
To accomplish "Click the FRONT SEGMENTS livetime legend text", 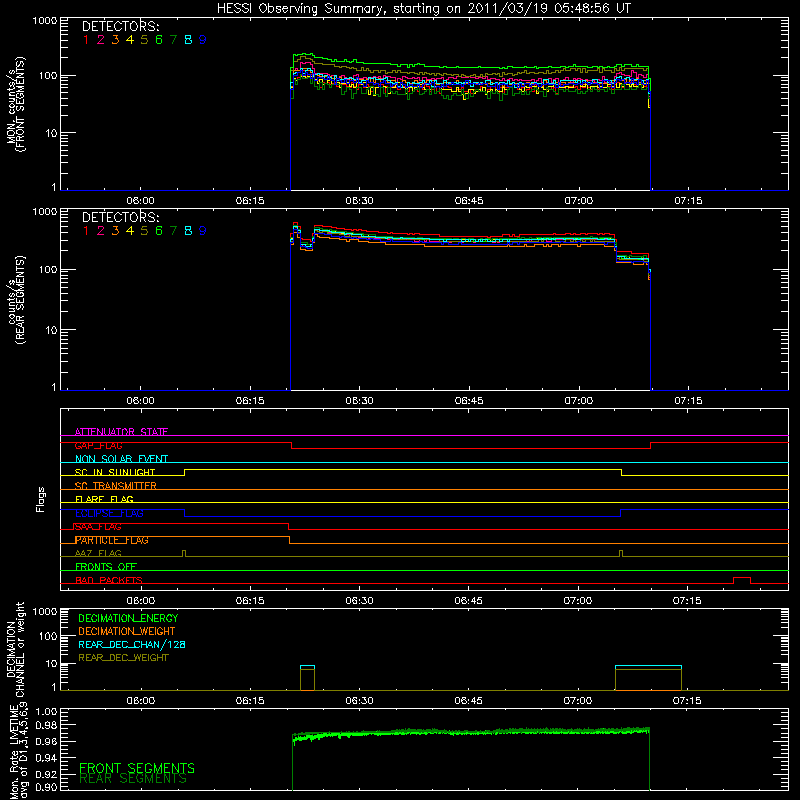I will (137, 768).
